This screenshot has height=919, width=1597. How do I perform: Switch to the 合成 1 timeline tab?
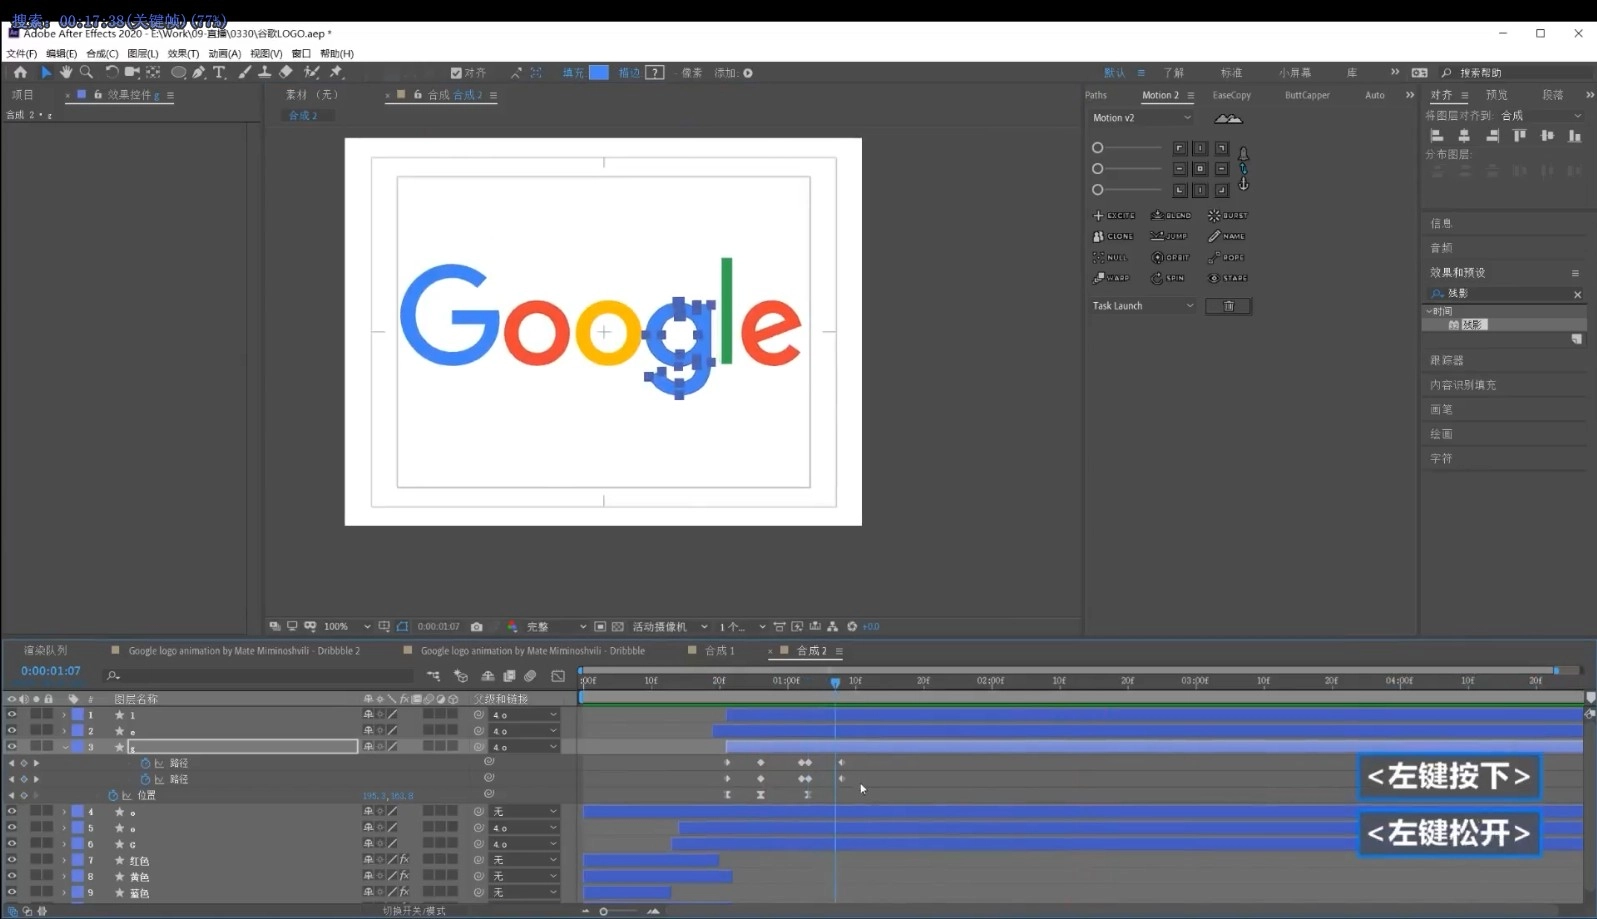(x=719, y=651)
